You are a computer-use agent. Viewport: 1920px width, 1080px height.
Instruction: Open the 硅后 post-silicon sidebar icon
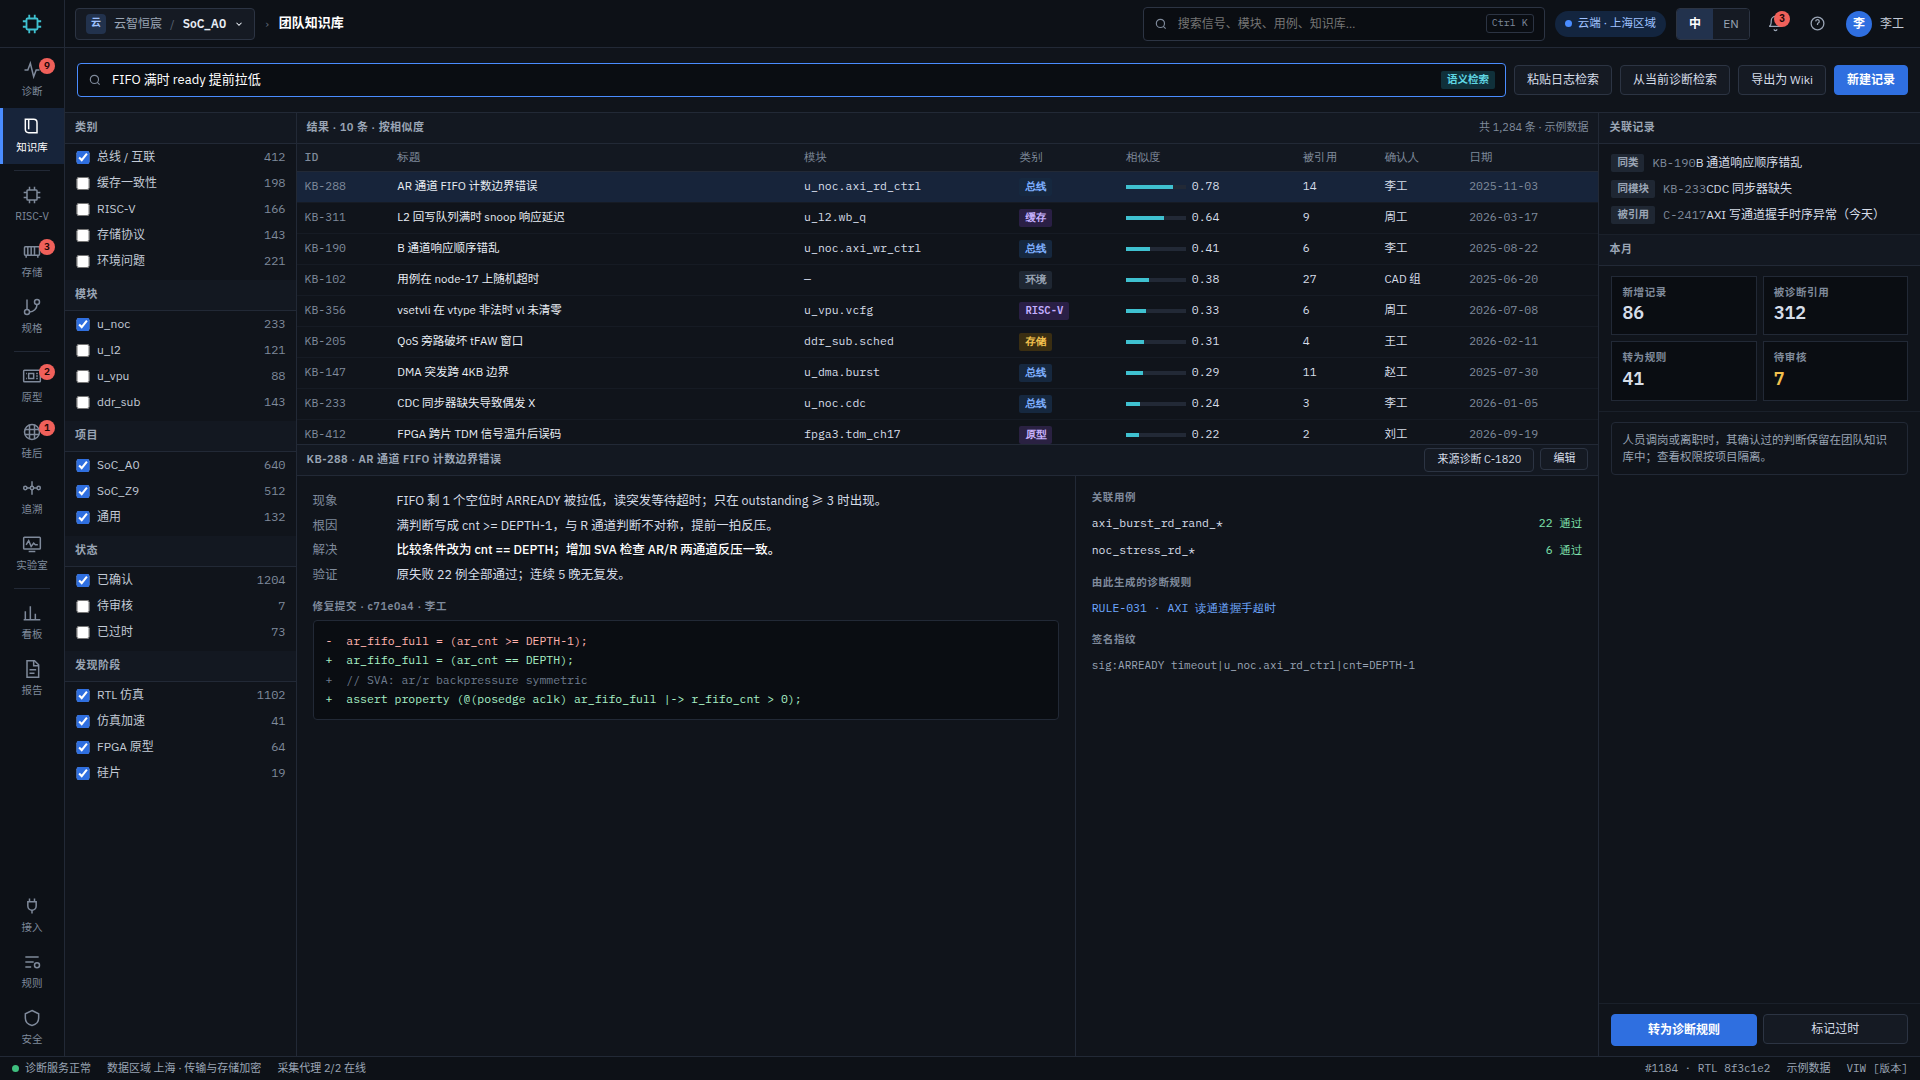point(32,440)
